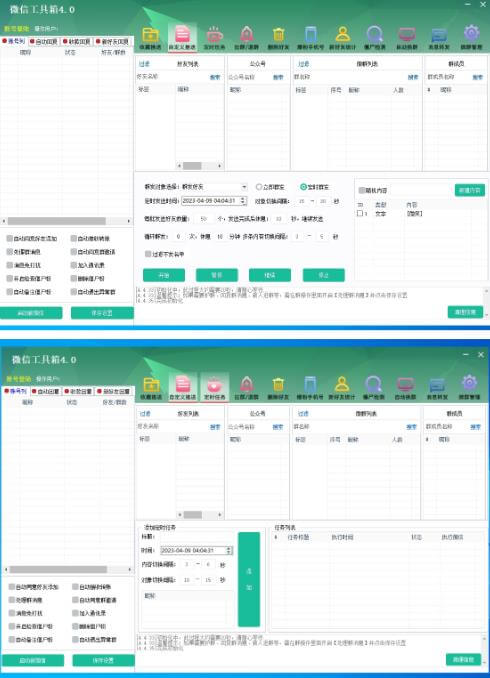This screenshot has width=490, height=678.
Task: Open purple gear management icon, upper window
Action: click(471, 37)
